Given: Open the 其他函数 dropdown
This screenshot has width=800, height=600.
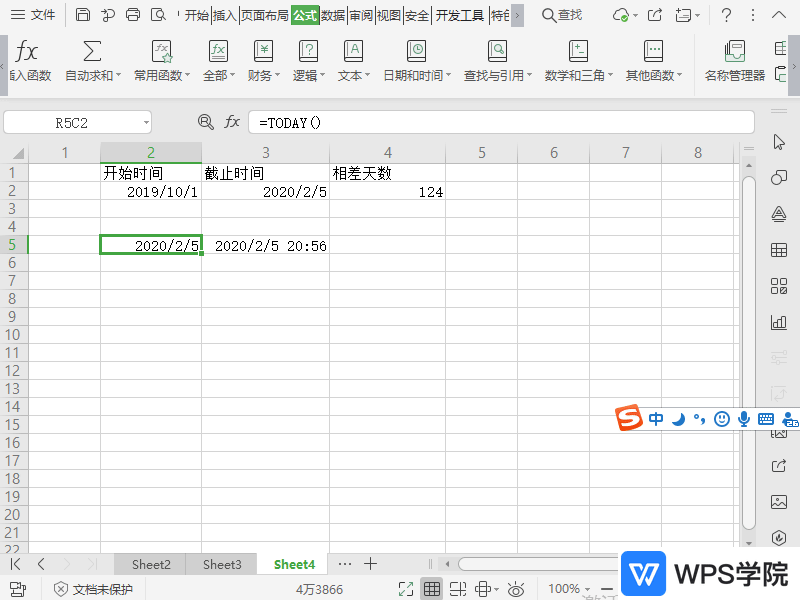Looking at the screenshot, I should coord(654,61).
